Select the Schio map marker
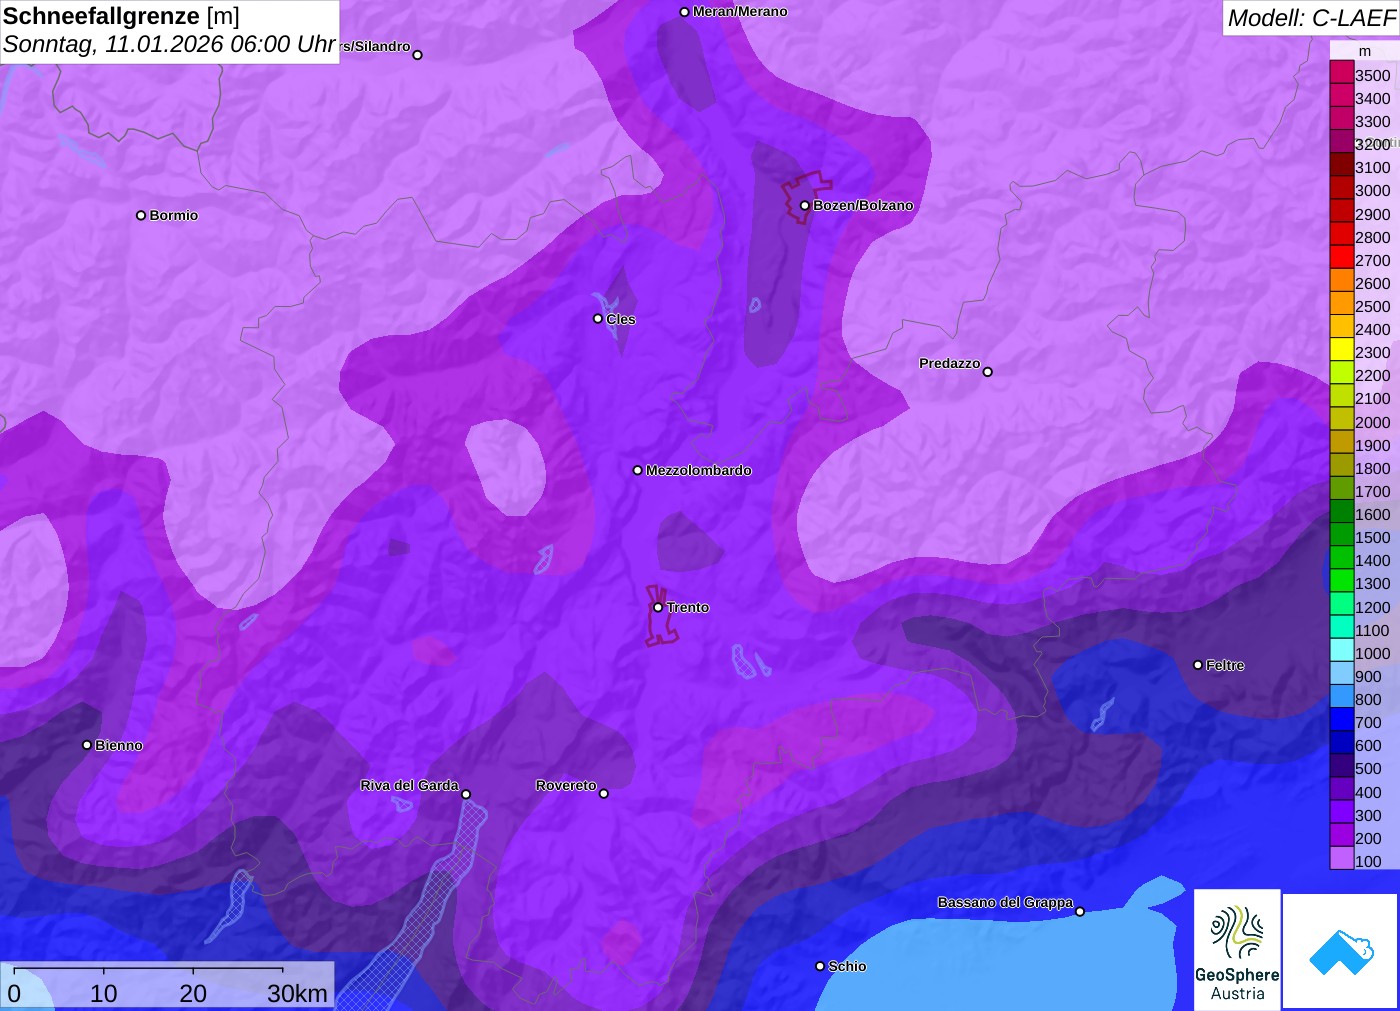The image size is (1400, 1011). (820, 966)
